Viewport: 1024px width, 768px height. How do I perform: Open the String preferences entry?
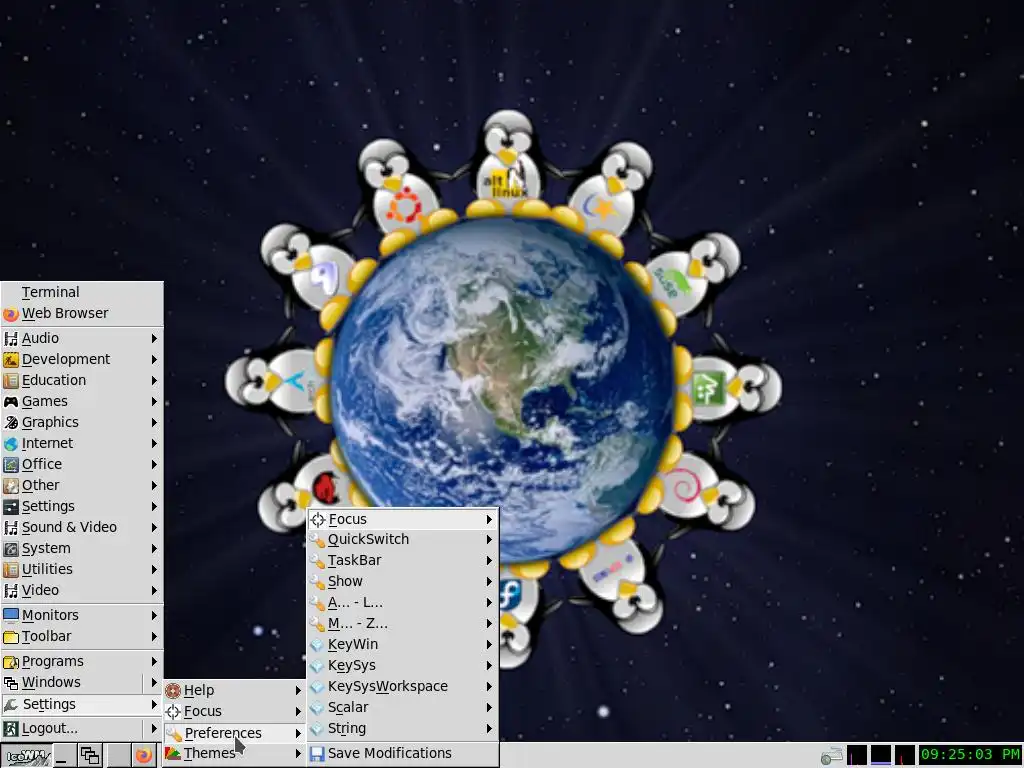[x=402, y=728]
